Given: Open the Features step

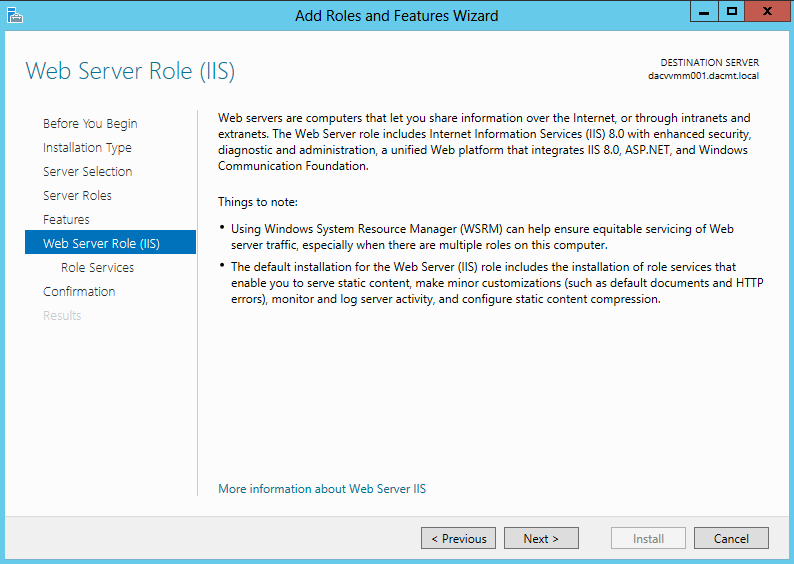Looking at the screenshot, I should (66, 220).
